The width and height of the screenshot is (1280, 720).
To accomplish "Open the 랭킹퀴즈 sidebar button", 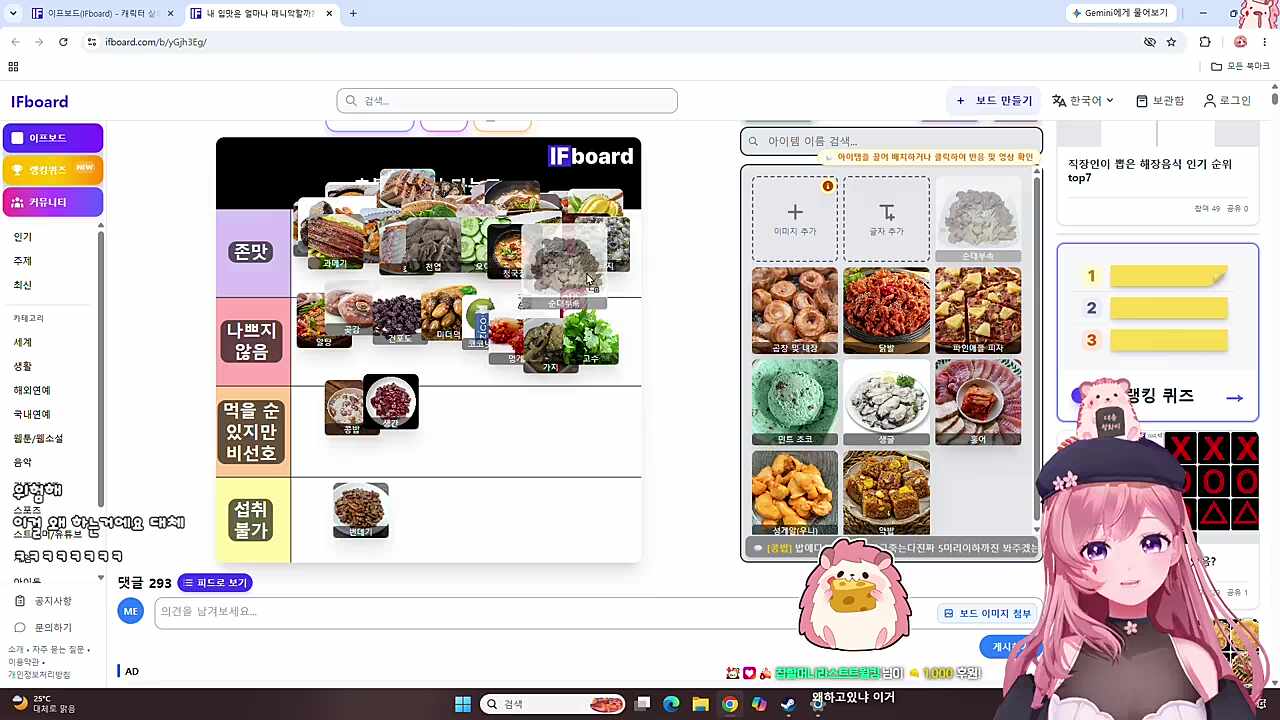I will click(x=53, y=170).
